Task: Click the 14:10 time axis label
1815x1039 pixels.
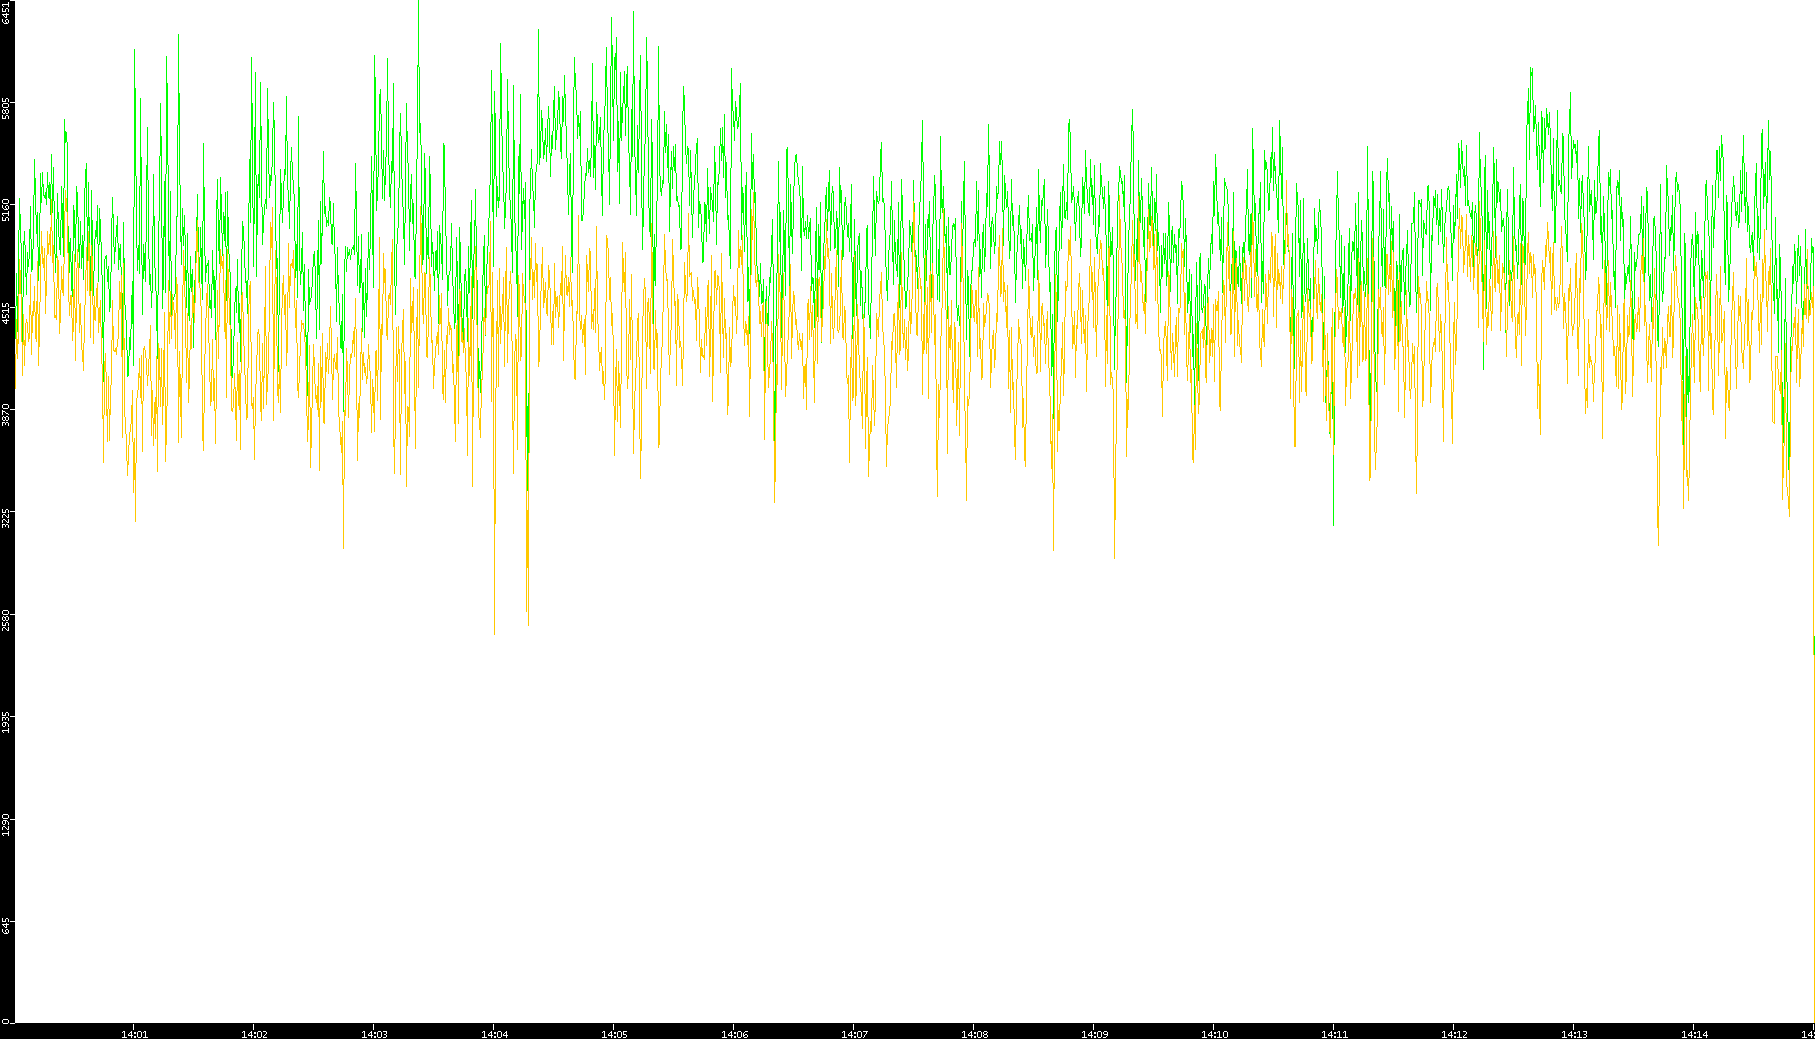Action: pos(1214,1033)
